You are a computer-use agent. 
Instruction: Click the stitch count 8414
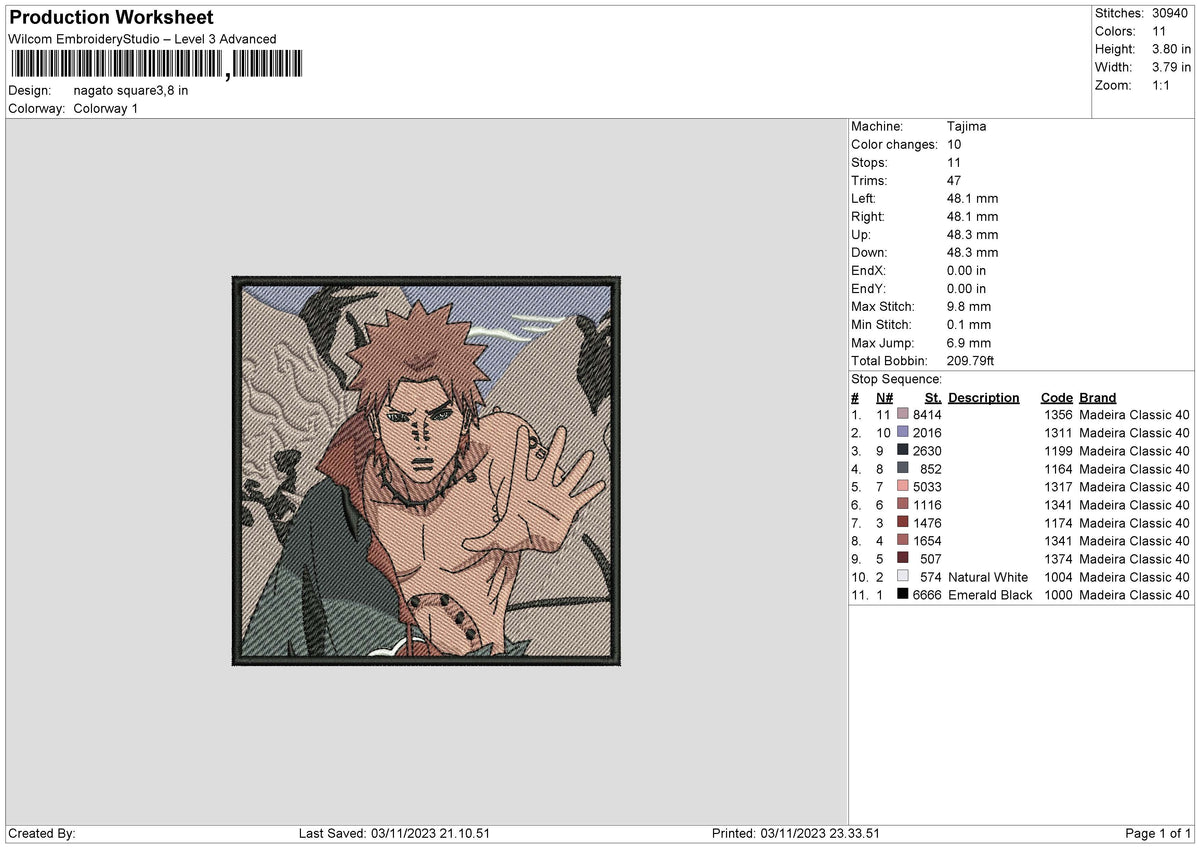927,415
